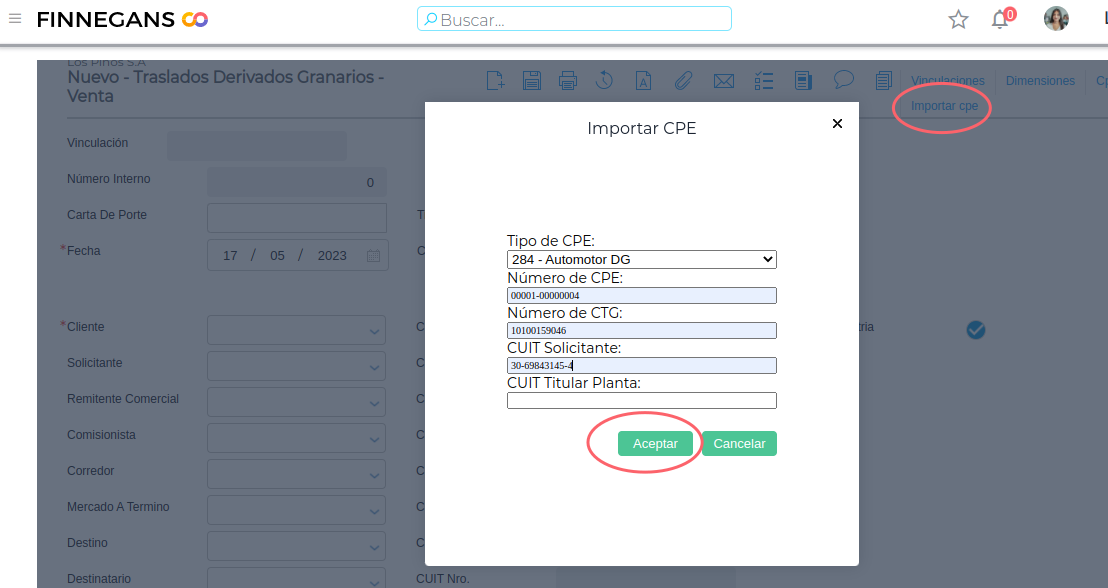Click the Importar cpe link
Viewport: 1108px width, 588px height.
(x=944, y=105)
